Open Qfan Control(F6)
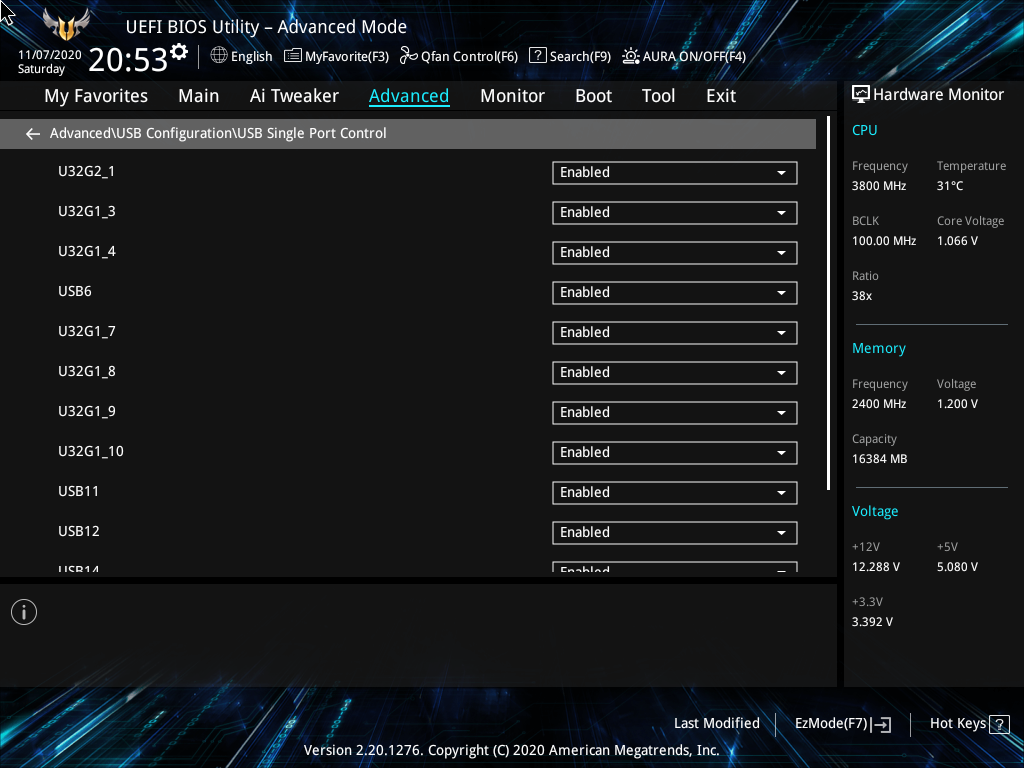Viewport: 1024px width, 768px height. (458, 56)
